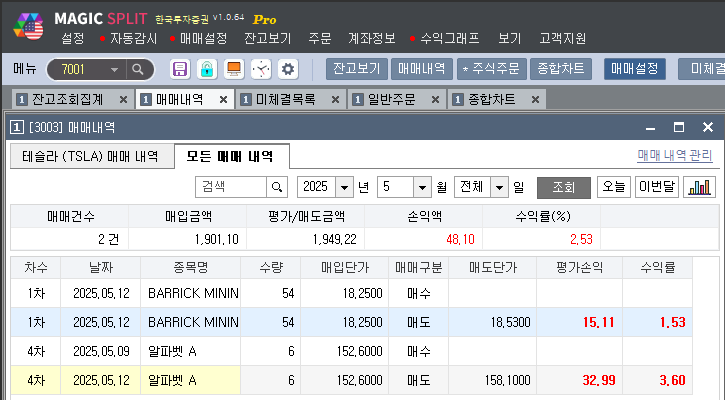Sort by the 수익률 column header

point(657,267)
